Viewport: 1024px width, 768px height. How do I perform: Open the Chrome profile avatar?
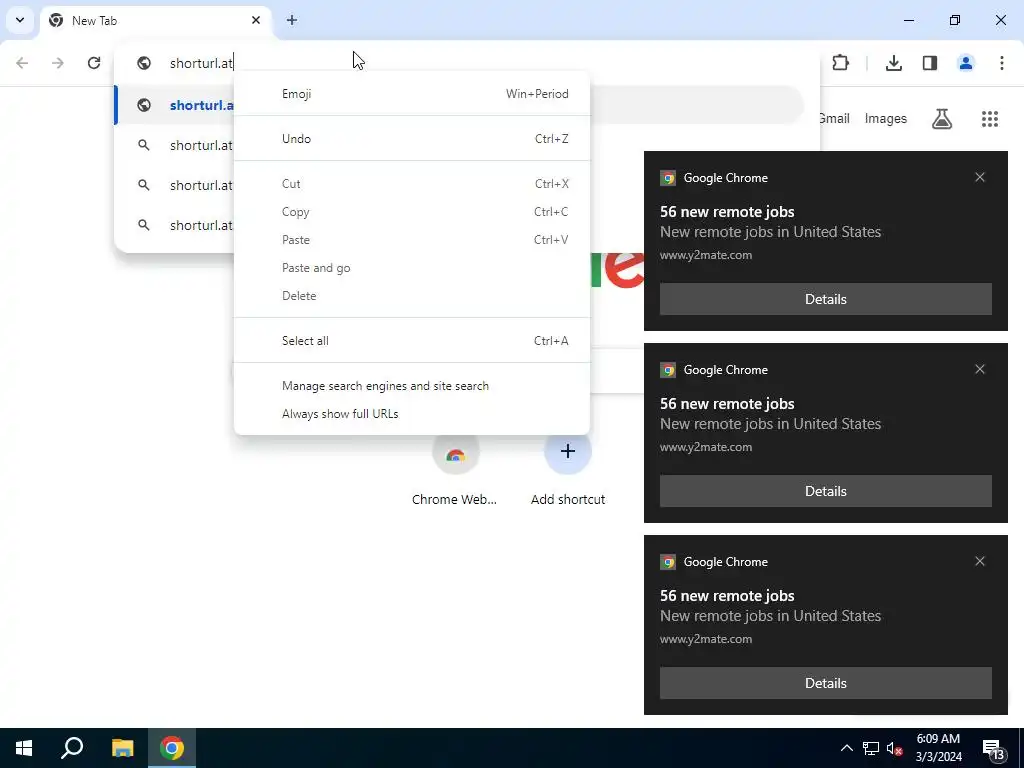pyautogui.click(x=966, y=63)
